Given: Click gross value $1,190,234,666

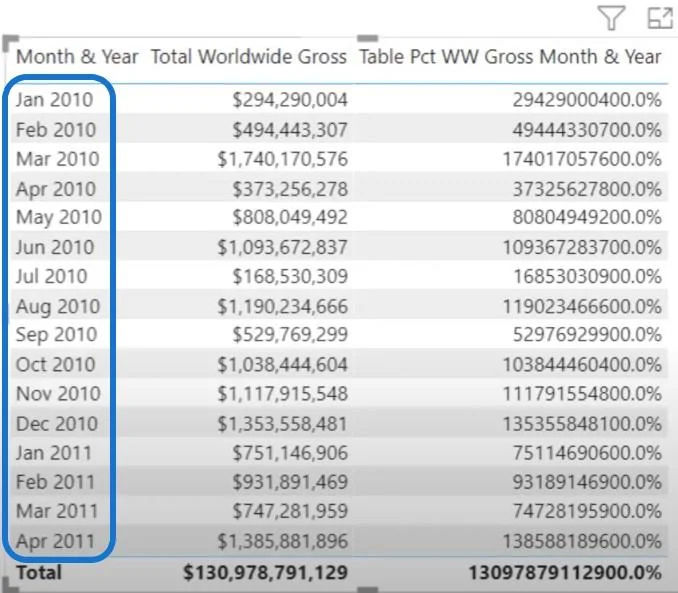Looking at the screenshot, I should [x=282, y=306].
